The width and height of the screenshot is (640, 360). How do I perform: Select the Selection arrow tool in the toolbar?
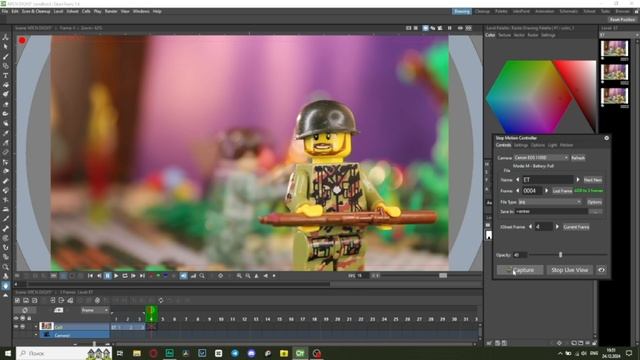pos(6,47)
